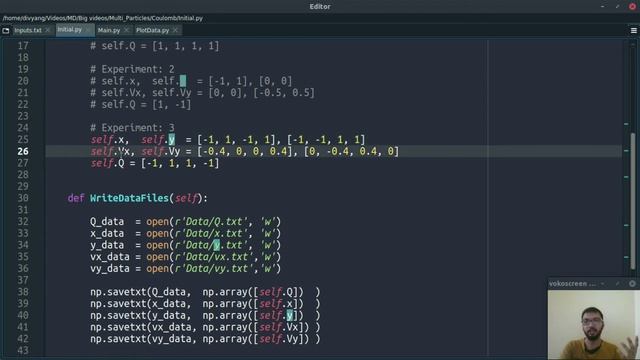The image size is (640, 360).
Task: Click the WriteDataFiles function name
Action: (129, 198)
